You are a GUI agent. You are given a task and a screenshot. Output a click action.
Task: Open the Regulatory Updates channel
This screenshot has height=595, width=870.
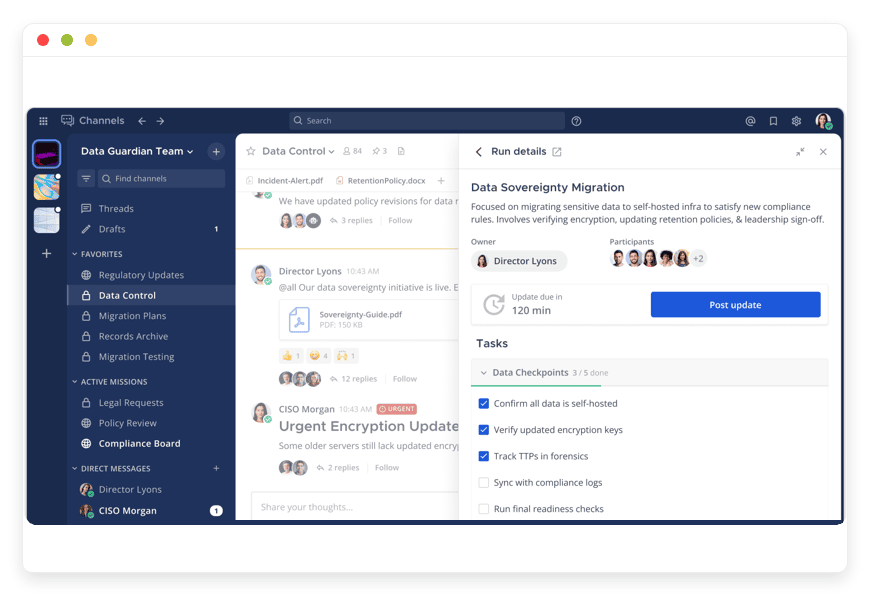151,275
